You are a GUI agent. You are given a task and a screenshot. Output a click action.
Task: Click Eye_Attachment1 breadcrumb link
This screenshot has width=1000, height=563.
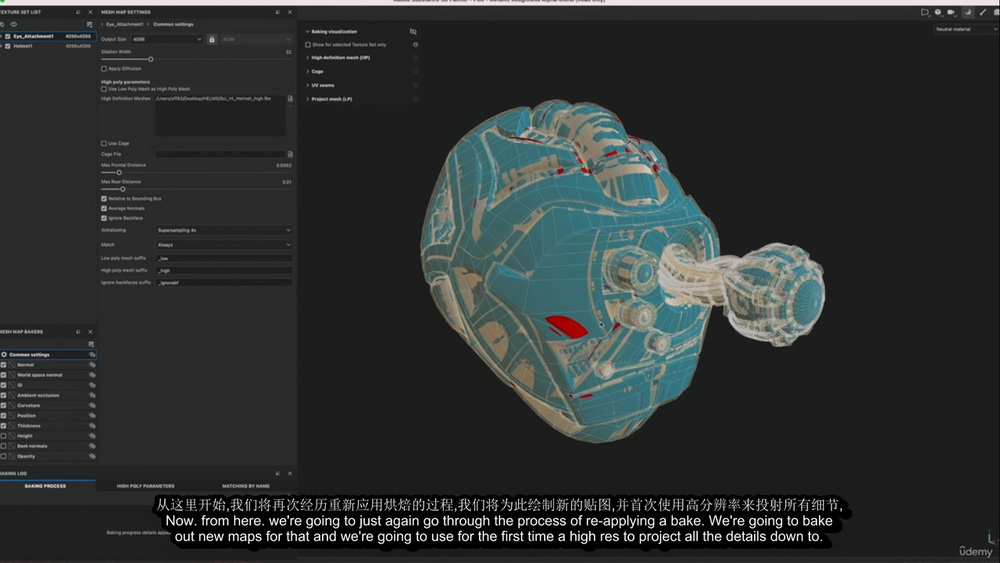point(124,24)
